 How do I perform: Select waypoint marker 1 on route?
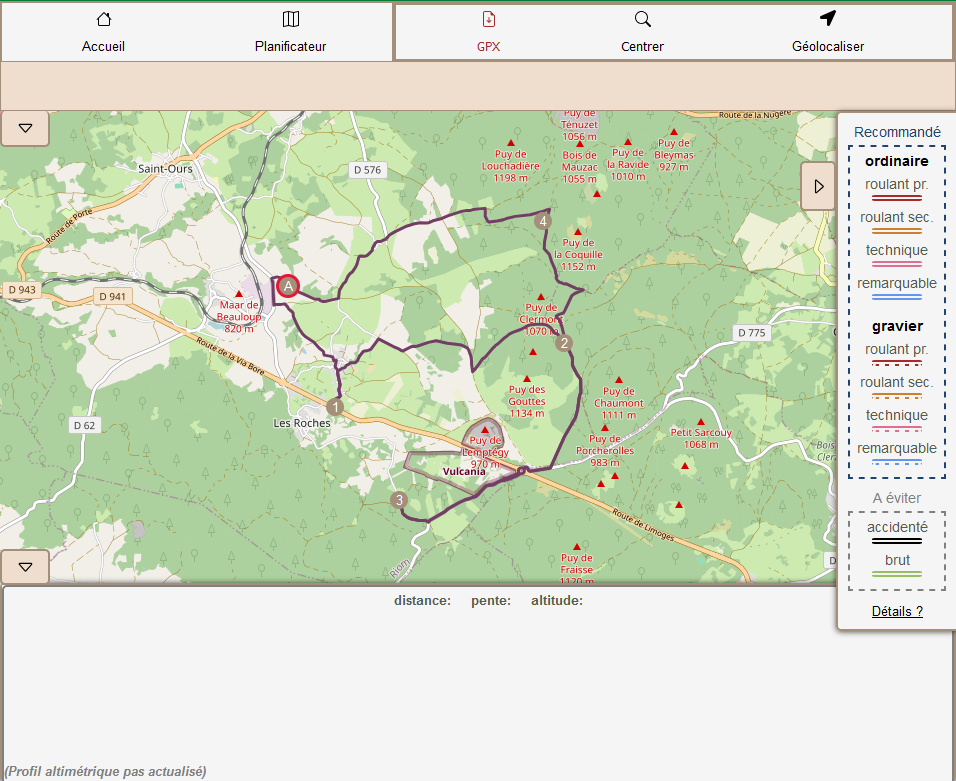point(334,407)
